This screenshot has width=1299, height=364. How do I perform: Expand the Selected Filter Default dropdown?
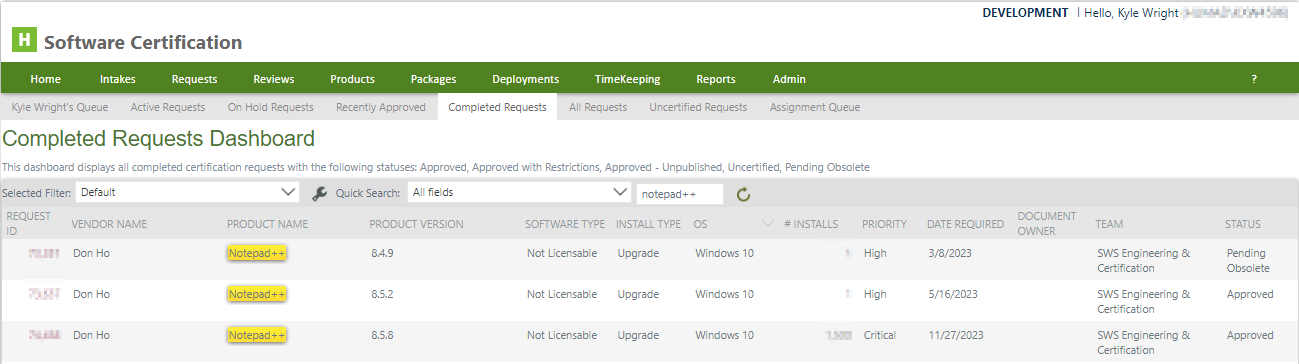coord(188,192)
